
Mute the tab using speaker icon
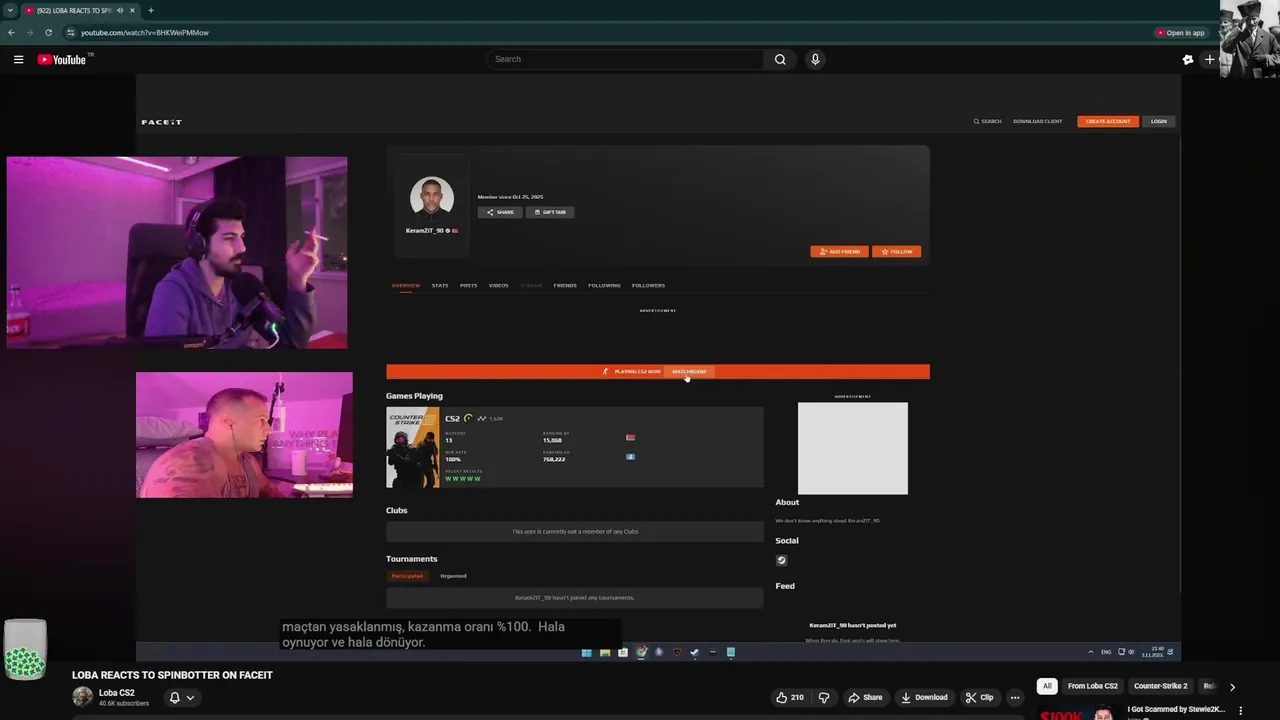[x=120, y=10]
